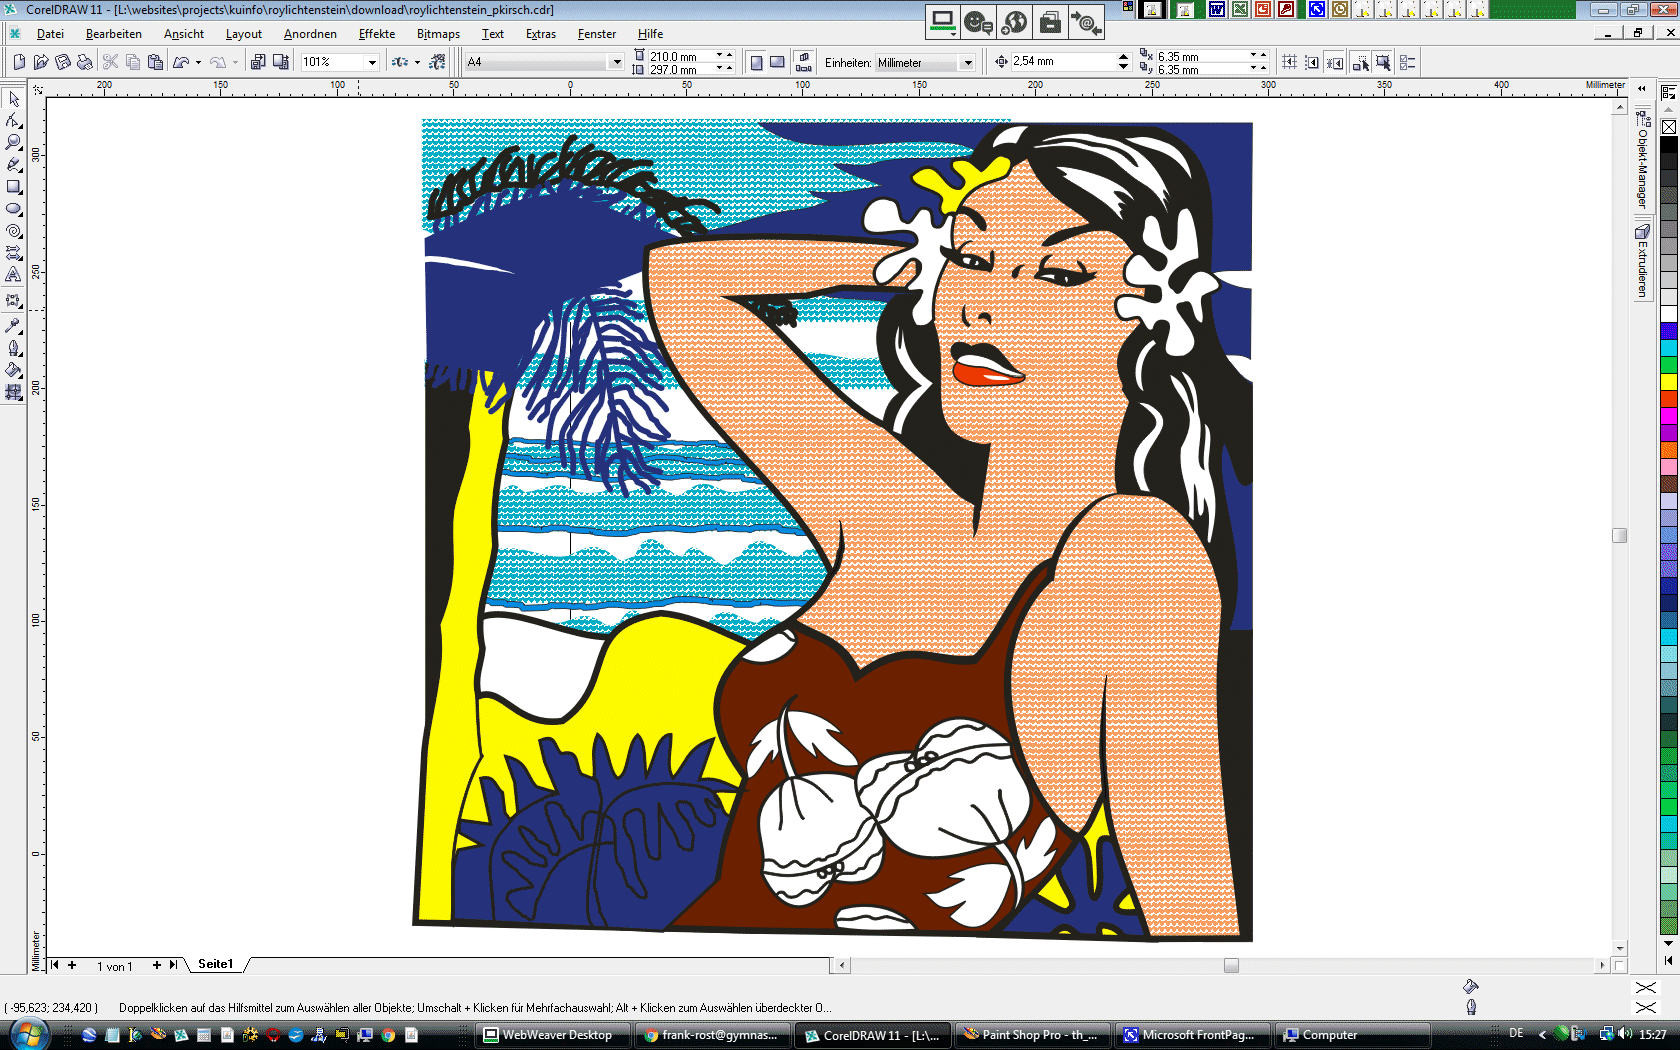Open the zoom level 101% dropdown
This screenshot has width=1680, height=1050.
[372, 62]
